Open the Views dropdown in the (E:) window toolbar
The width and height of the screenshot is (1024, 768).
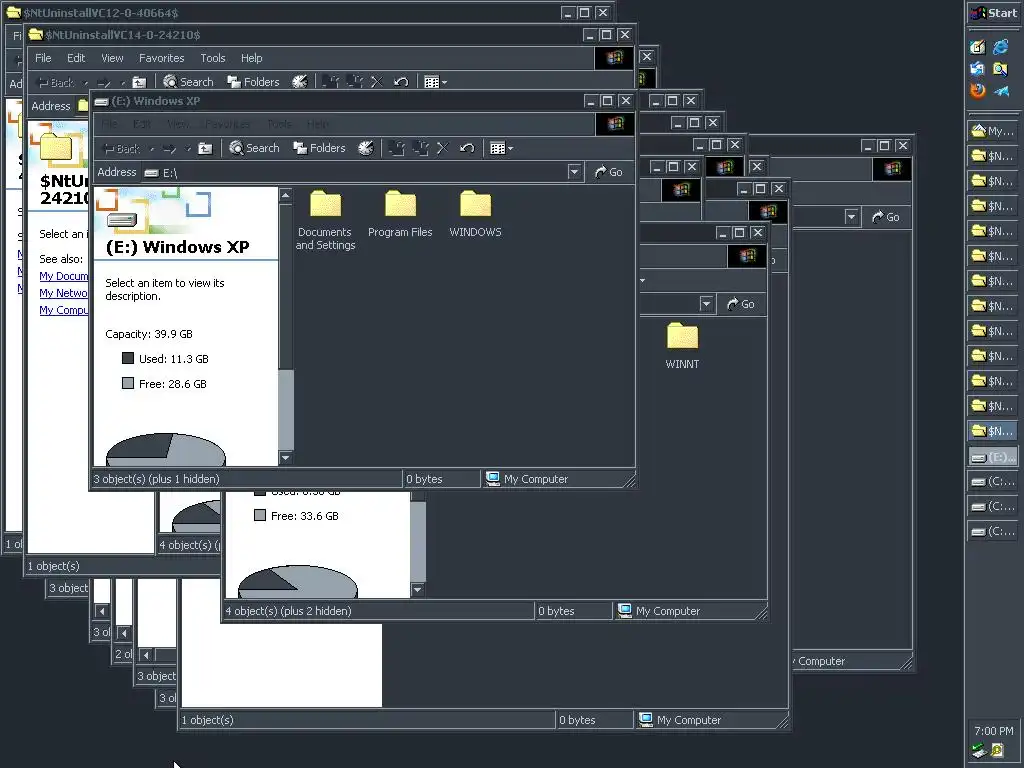pos(501,148)
